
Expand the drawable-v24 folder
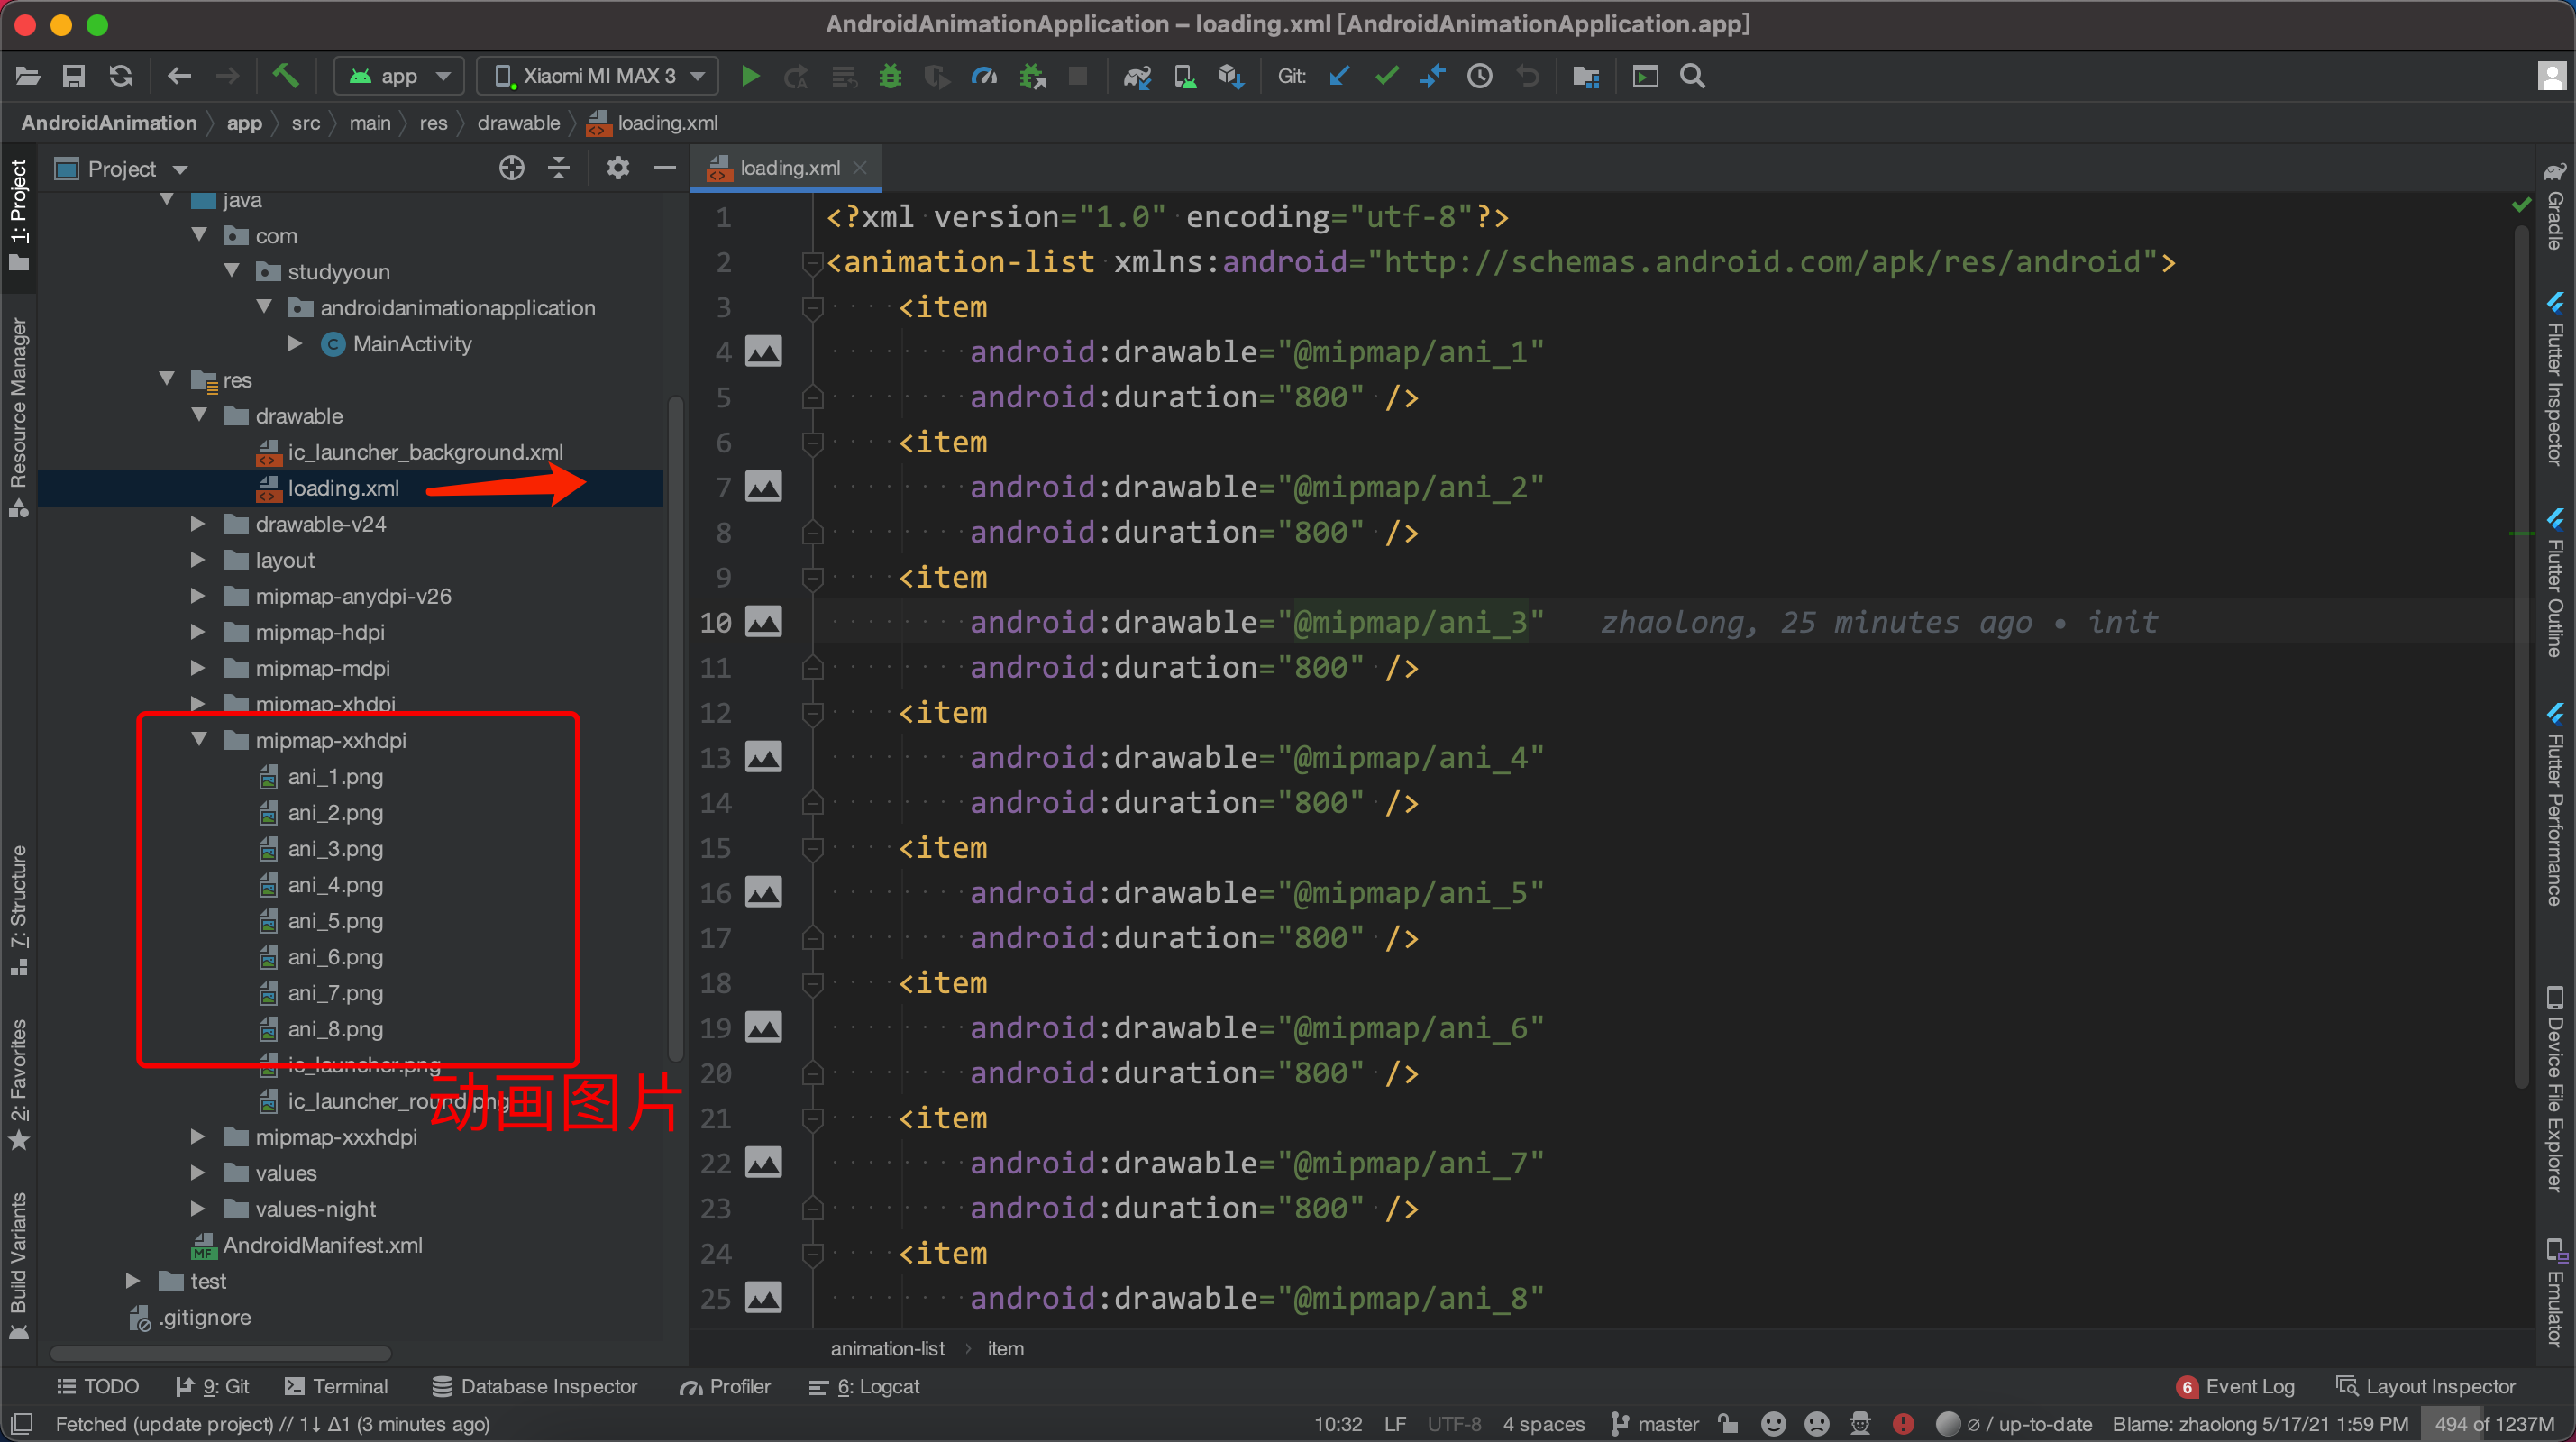197,523
